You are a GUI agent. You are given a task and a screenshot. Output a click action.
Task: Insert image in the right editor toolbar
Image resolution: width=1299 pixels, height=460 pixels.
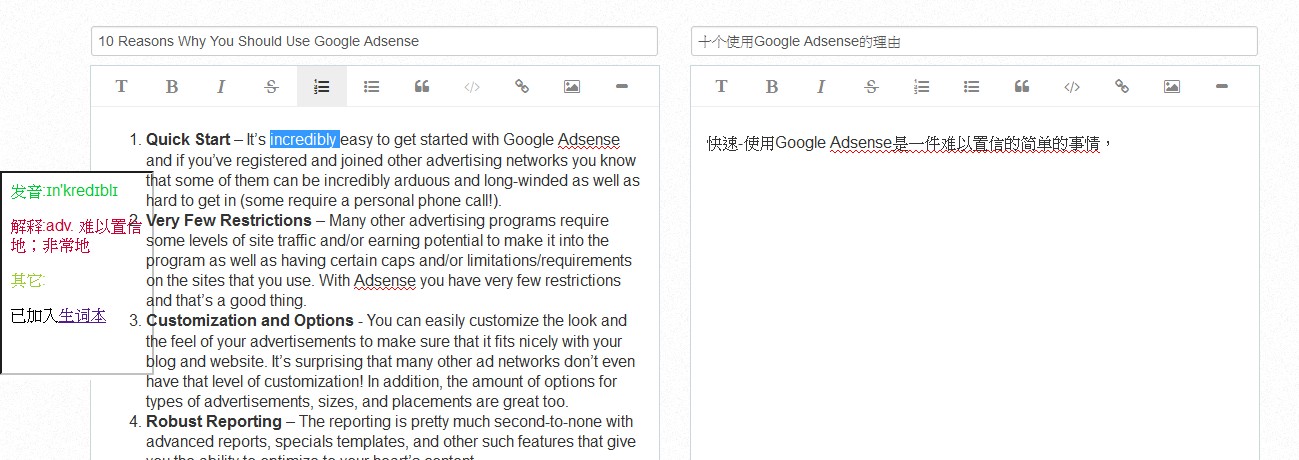click(x=1172, y=87)
